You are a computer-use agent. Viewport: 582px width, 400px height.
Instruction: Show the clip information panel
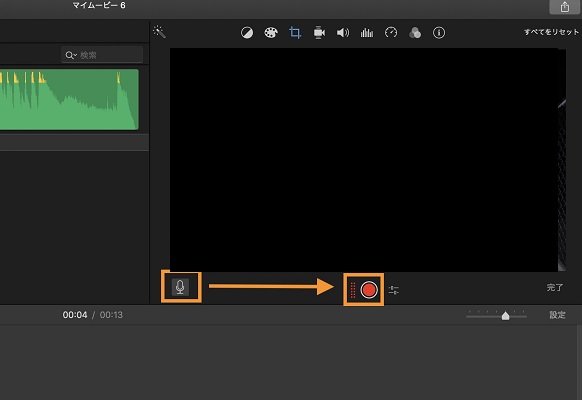point(439,33)
